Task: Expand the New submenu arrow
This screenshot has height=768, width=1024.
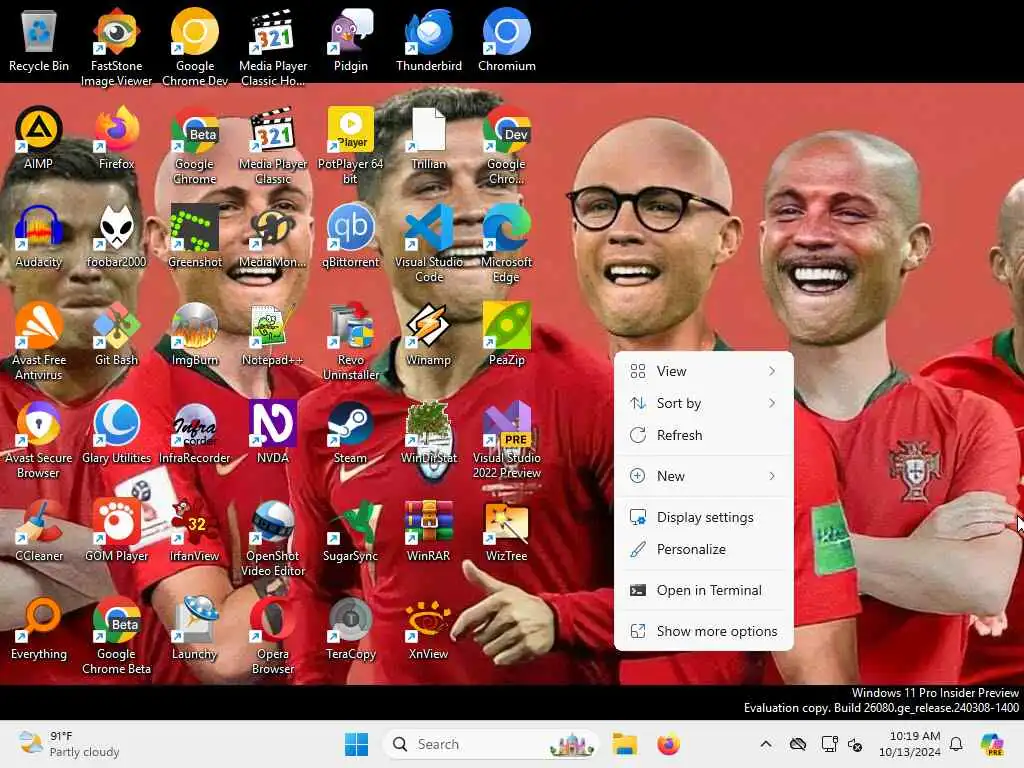Action: [x=772, y=475]
